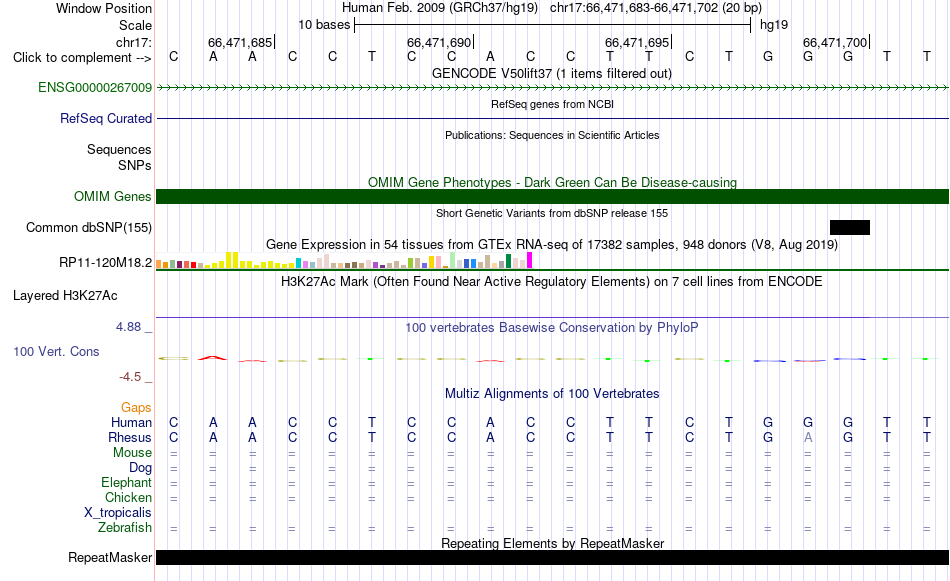The height and width of the screenshot is (581, 950).
Task: Click the chr17:66,471,683-66,471,702 (20 bp) position text
Action: pos(656,8)
